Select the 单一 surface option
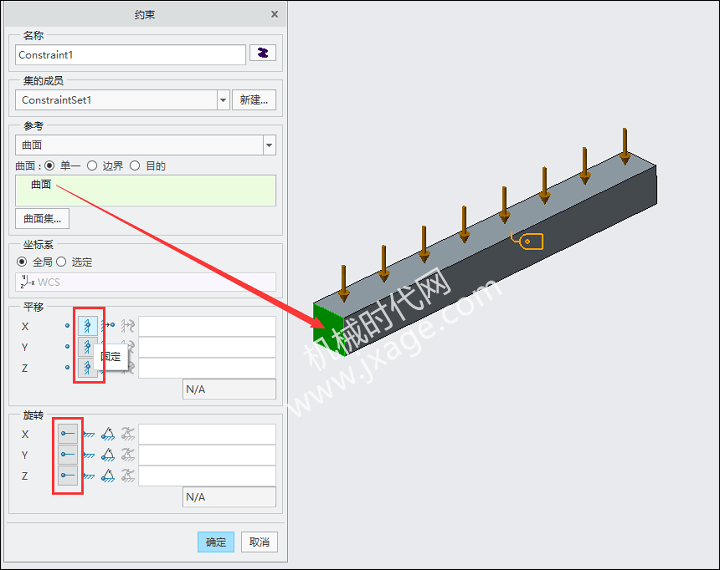The image size is (720, 570). pyautogui.click(x=50, y=165)
